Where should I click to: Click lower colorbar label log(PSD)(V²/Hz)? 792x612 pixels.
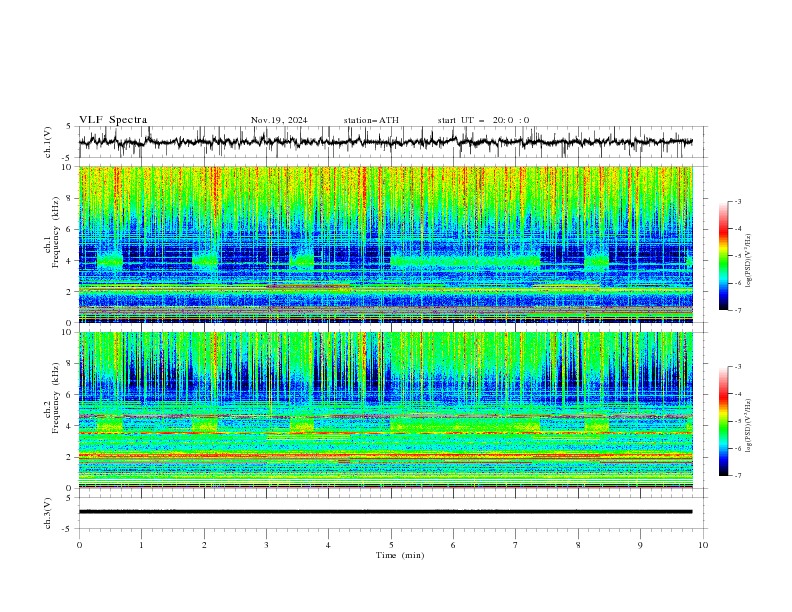coord(749,426)
